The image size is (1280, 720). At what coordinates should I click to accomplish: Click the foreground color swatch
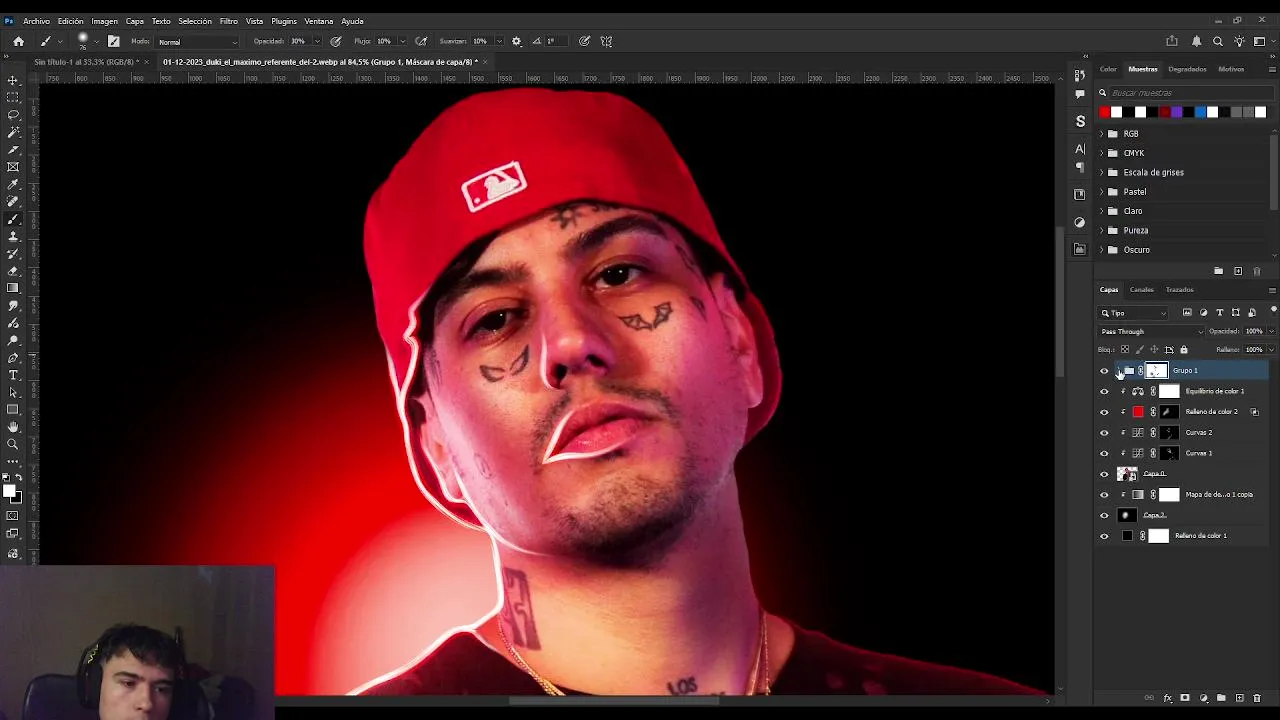(x=9, y=489)
